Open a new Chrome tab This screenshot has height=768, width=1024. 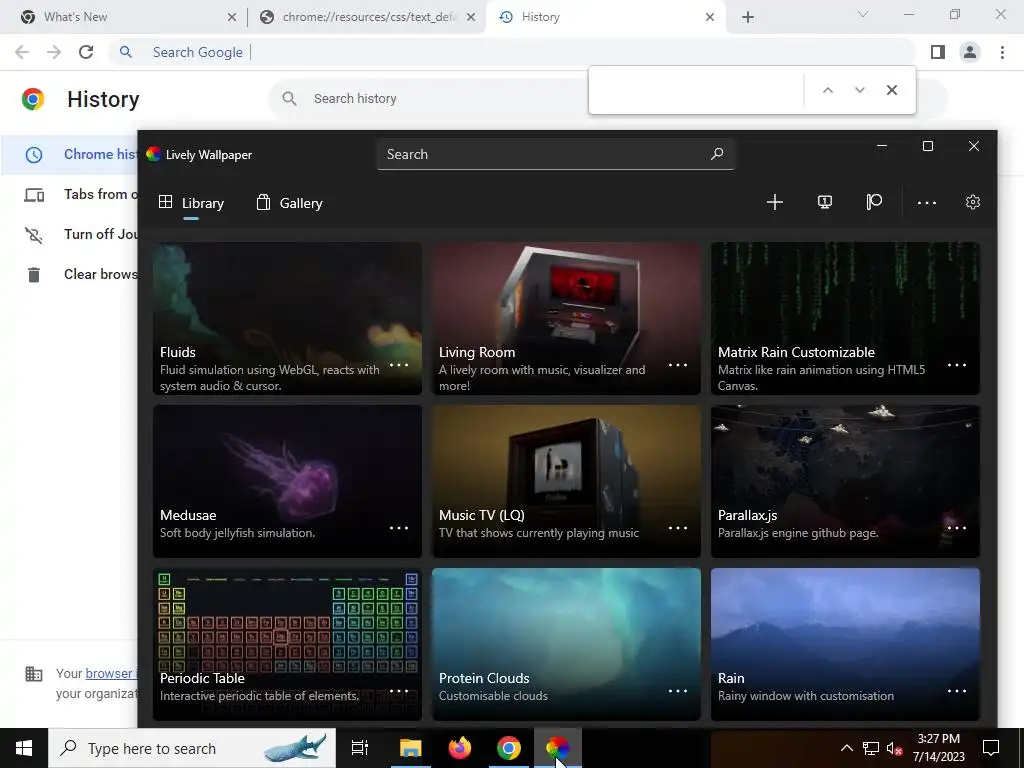pos(748,17)
